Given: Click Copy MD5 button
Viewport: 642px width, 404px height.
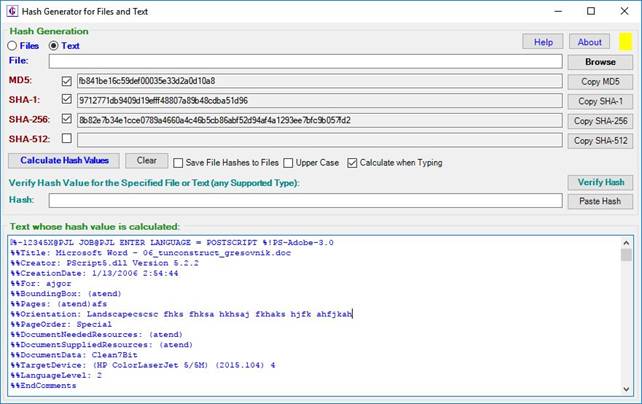Looking at the screenshot, I should (x=600, y=81).
